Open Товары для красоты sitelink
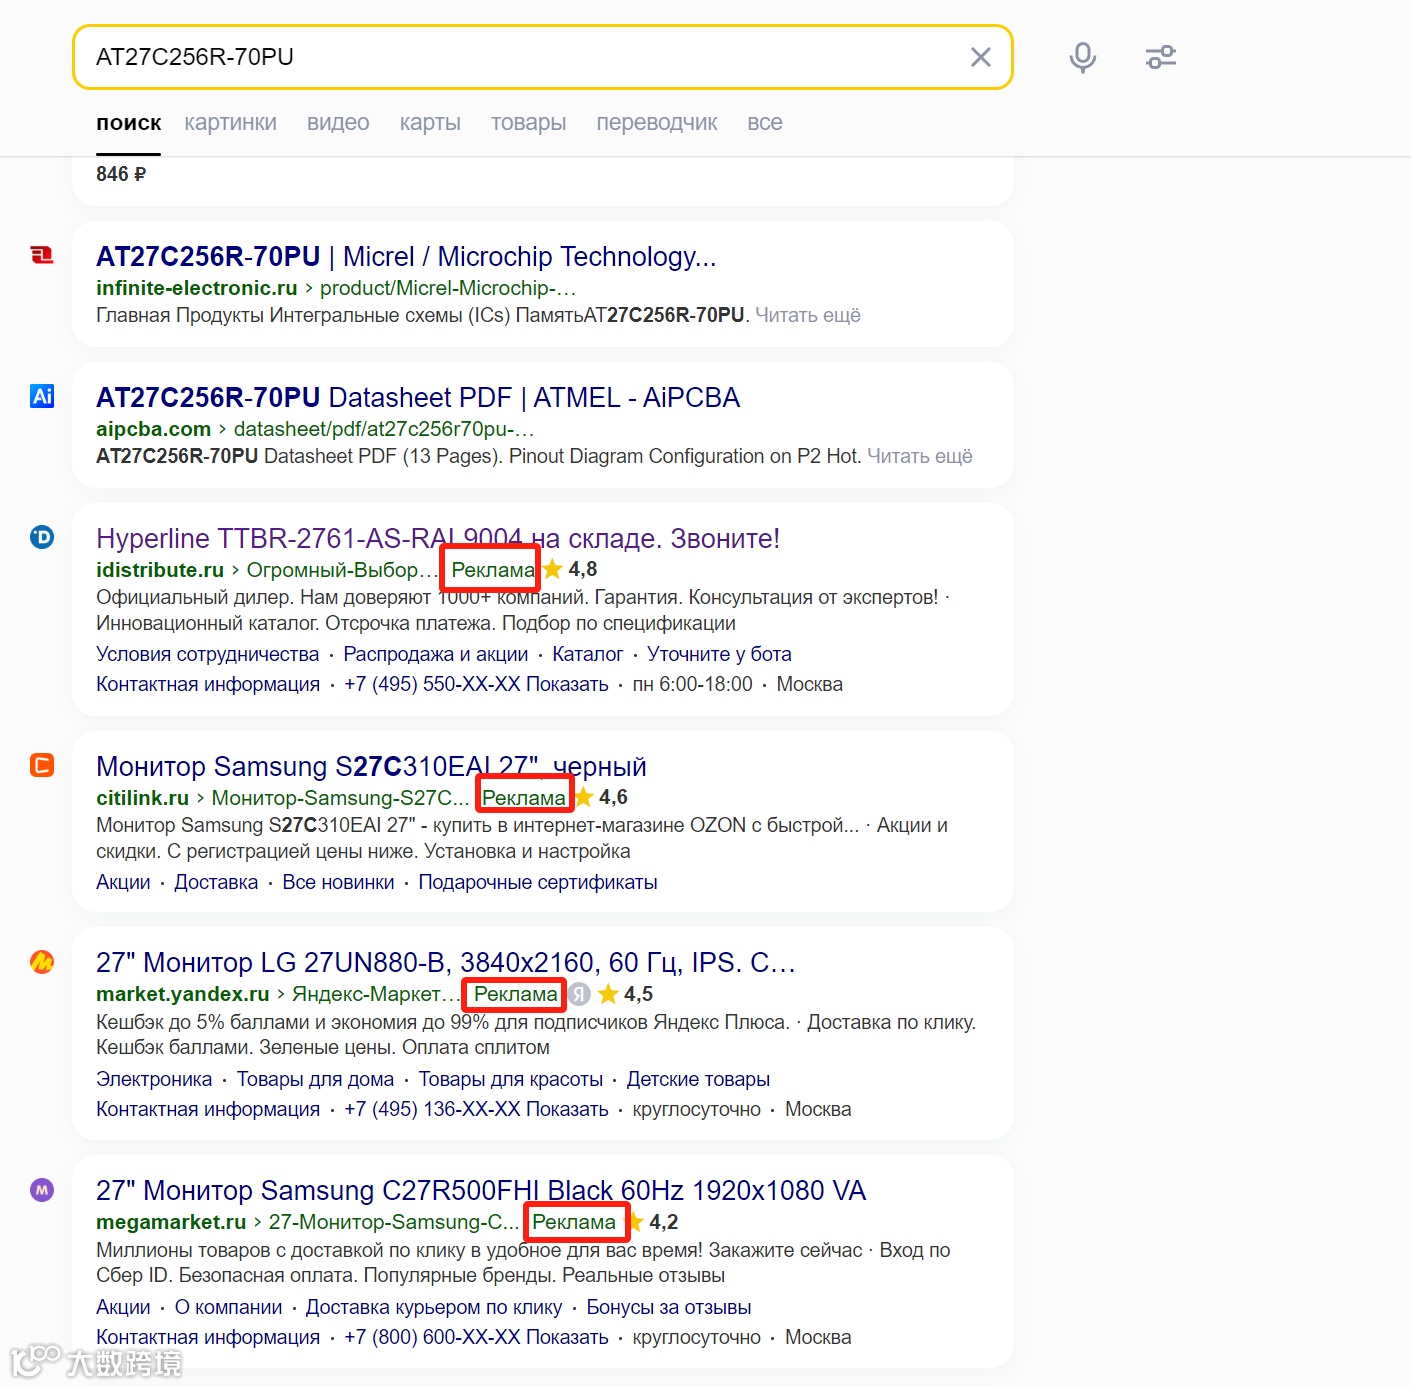 pyautogui.click(x=511, y=1079)
